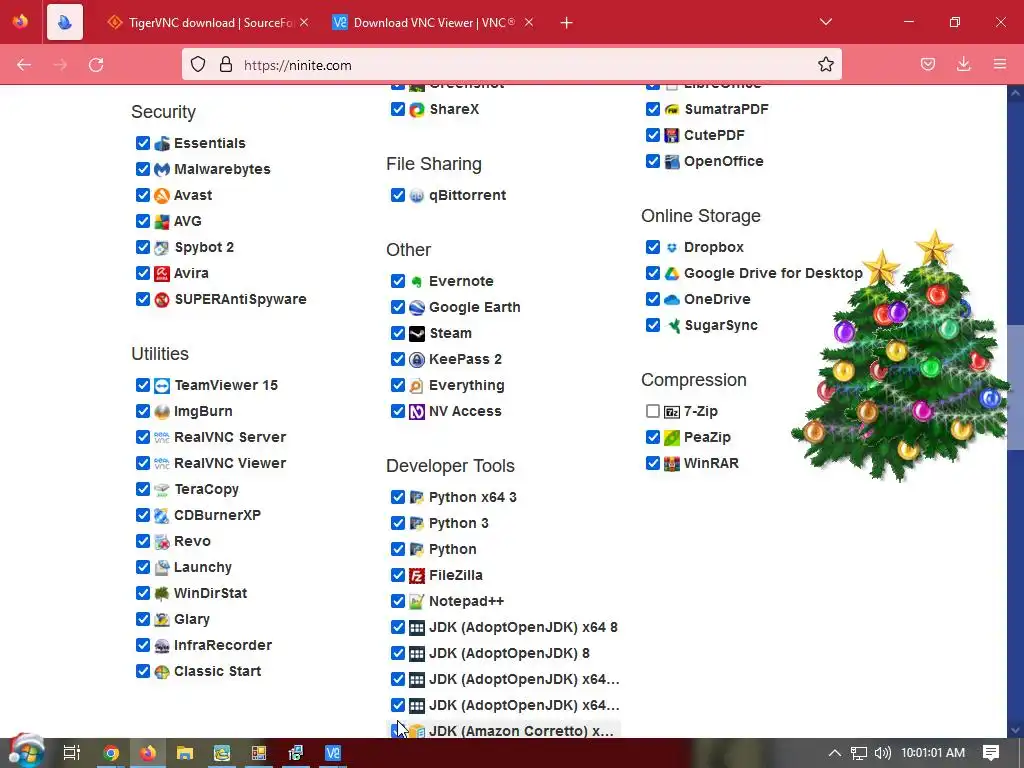1024x768 pixels.
Task: Click the Evernote elephant icon
Action: 417,281
